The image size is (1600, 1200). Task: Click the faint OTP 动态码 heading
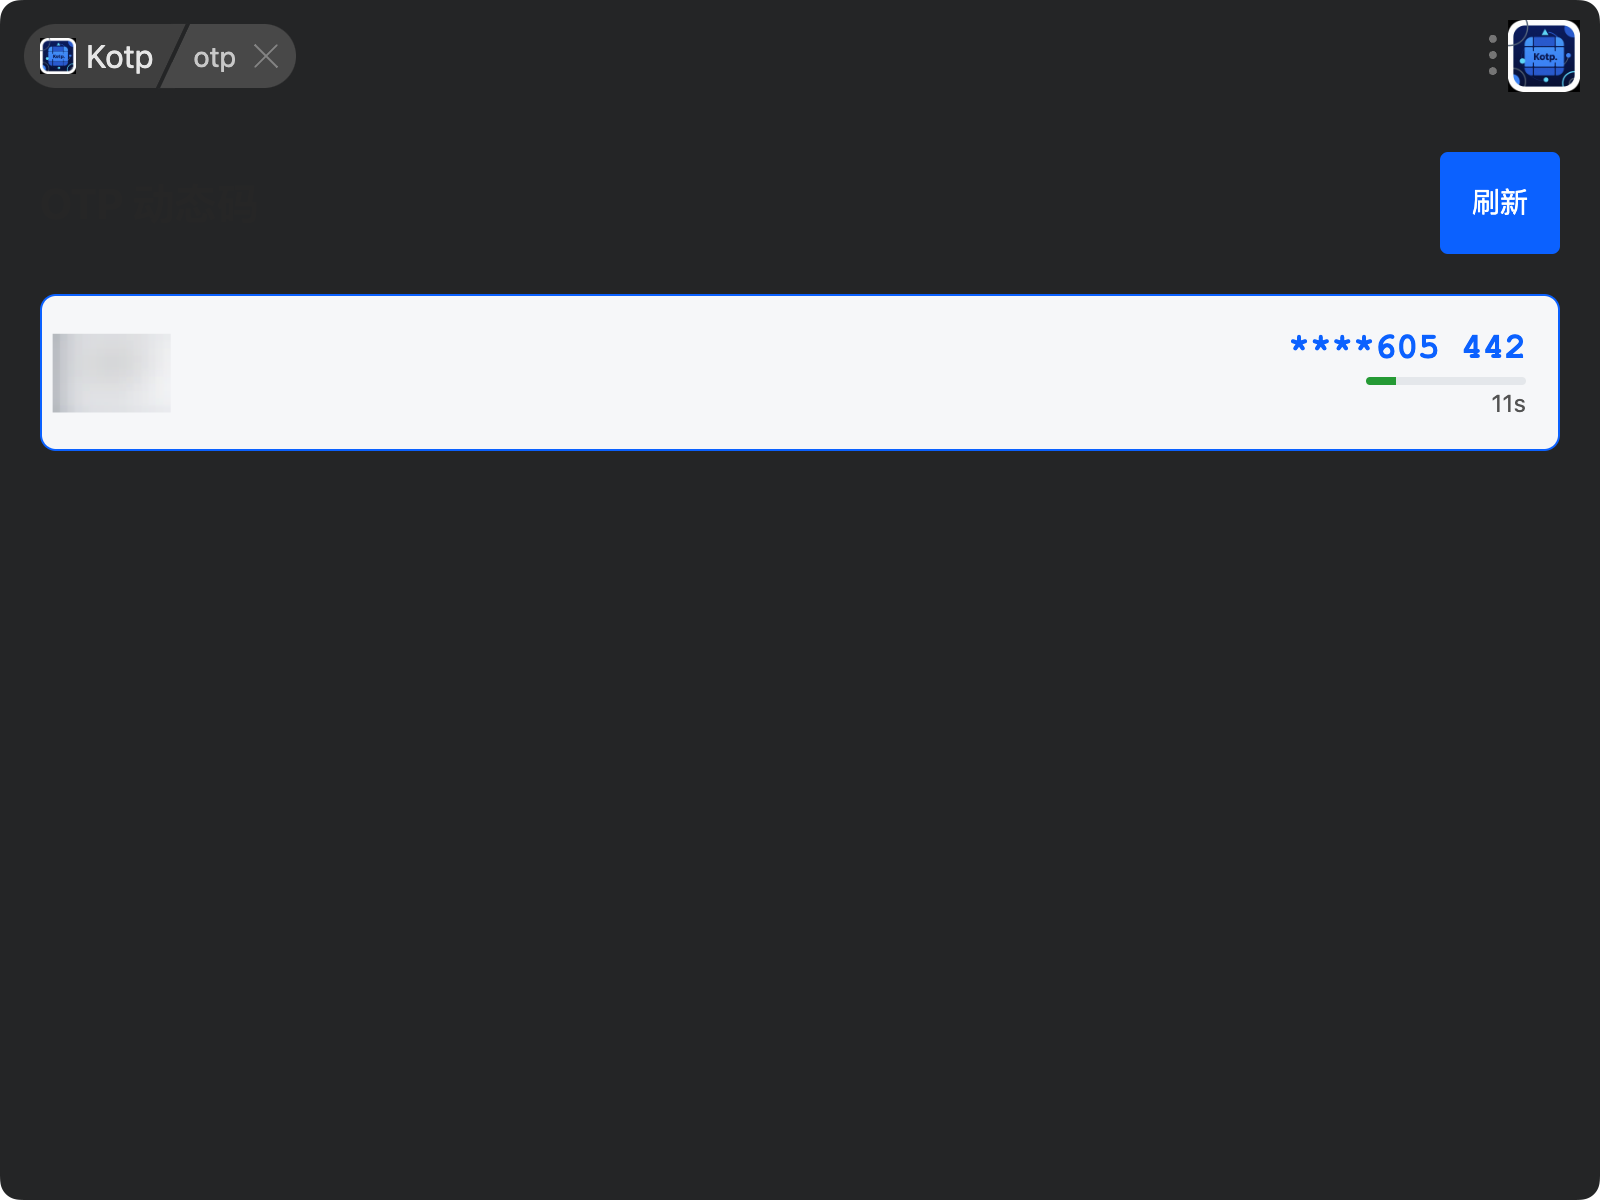coord(150,203)
